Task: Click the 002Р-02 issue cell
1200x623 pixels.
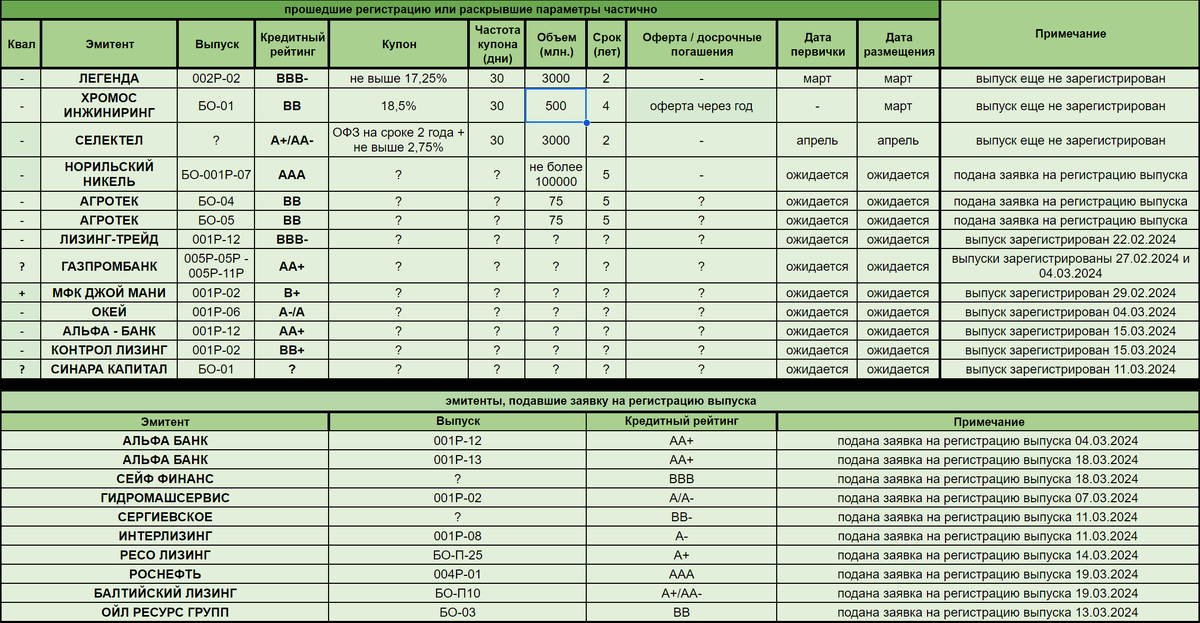Action: [216, 78]
